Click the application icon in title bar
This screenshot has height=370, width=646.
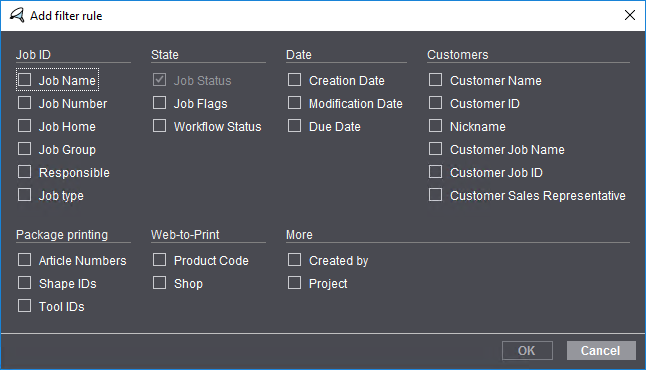point(17,15)
